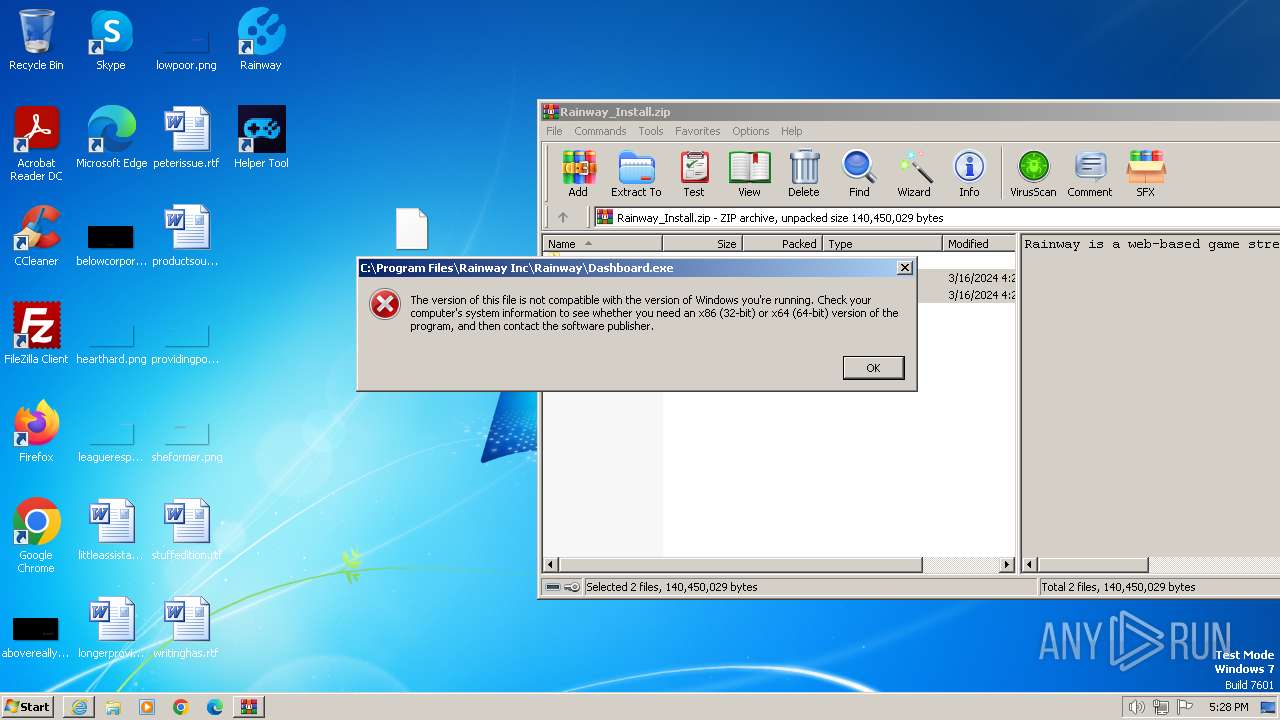Click the drive icon in WinRAR status bar

pos(552,587)
